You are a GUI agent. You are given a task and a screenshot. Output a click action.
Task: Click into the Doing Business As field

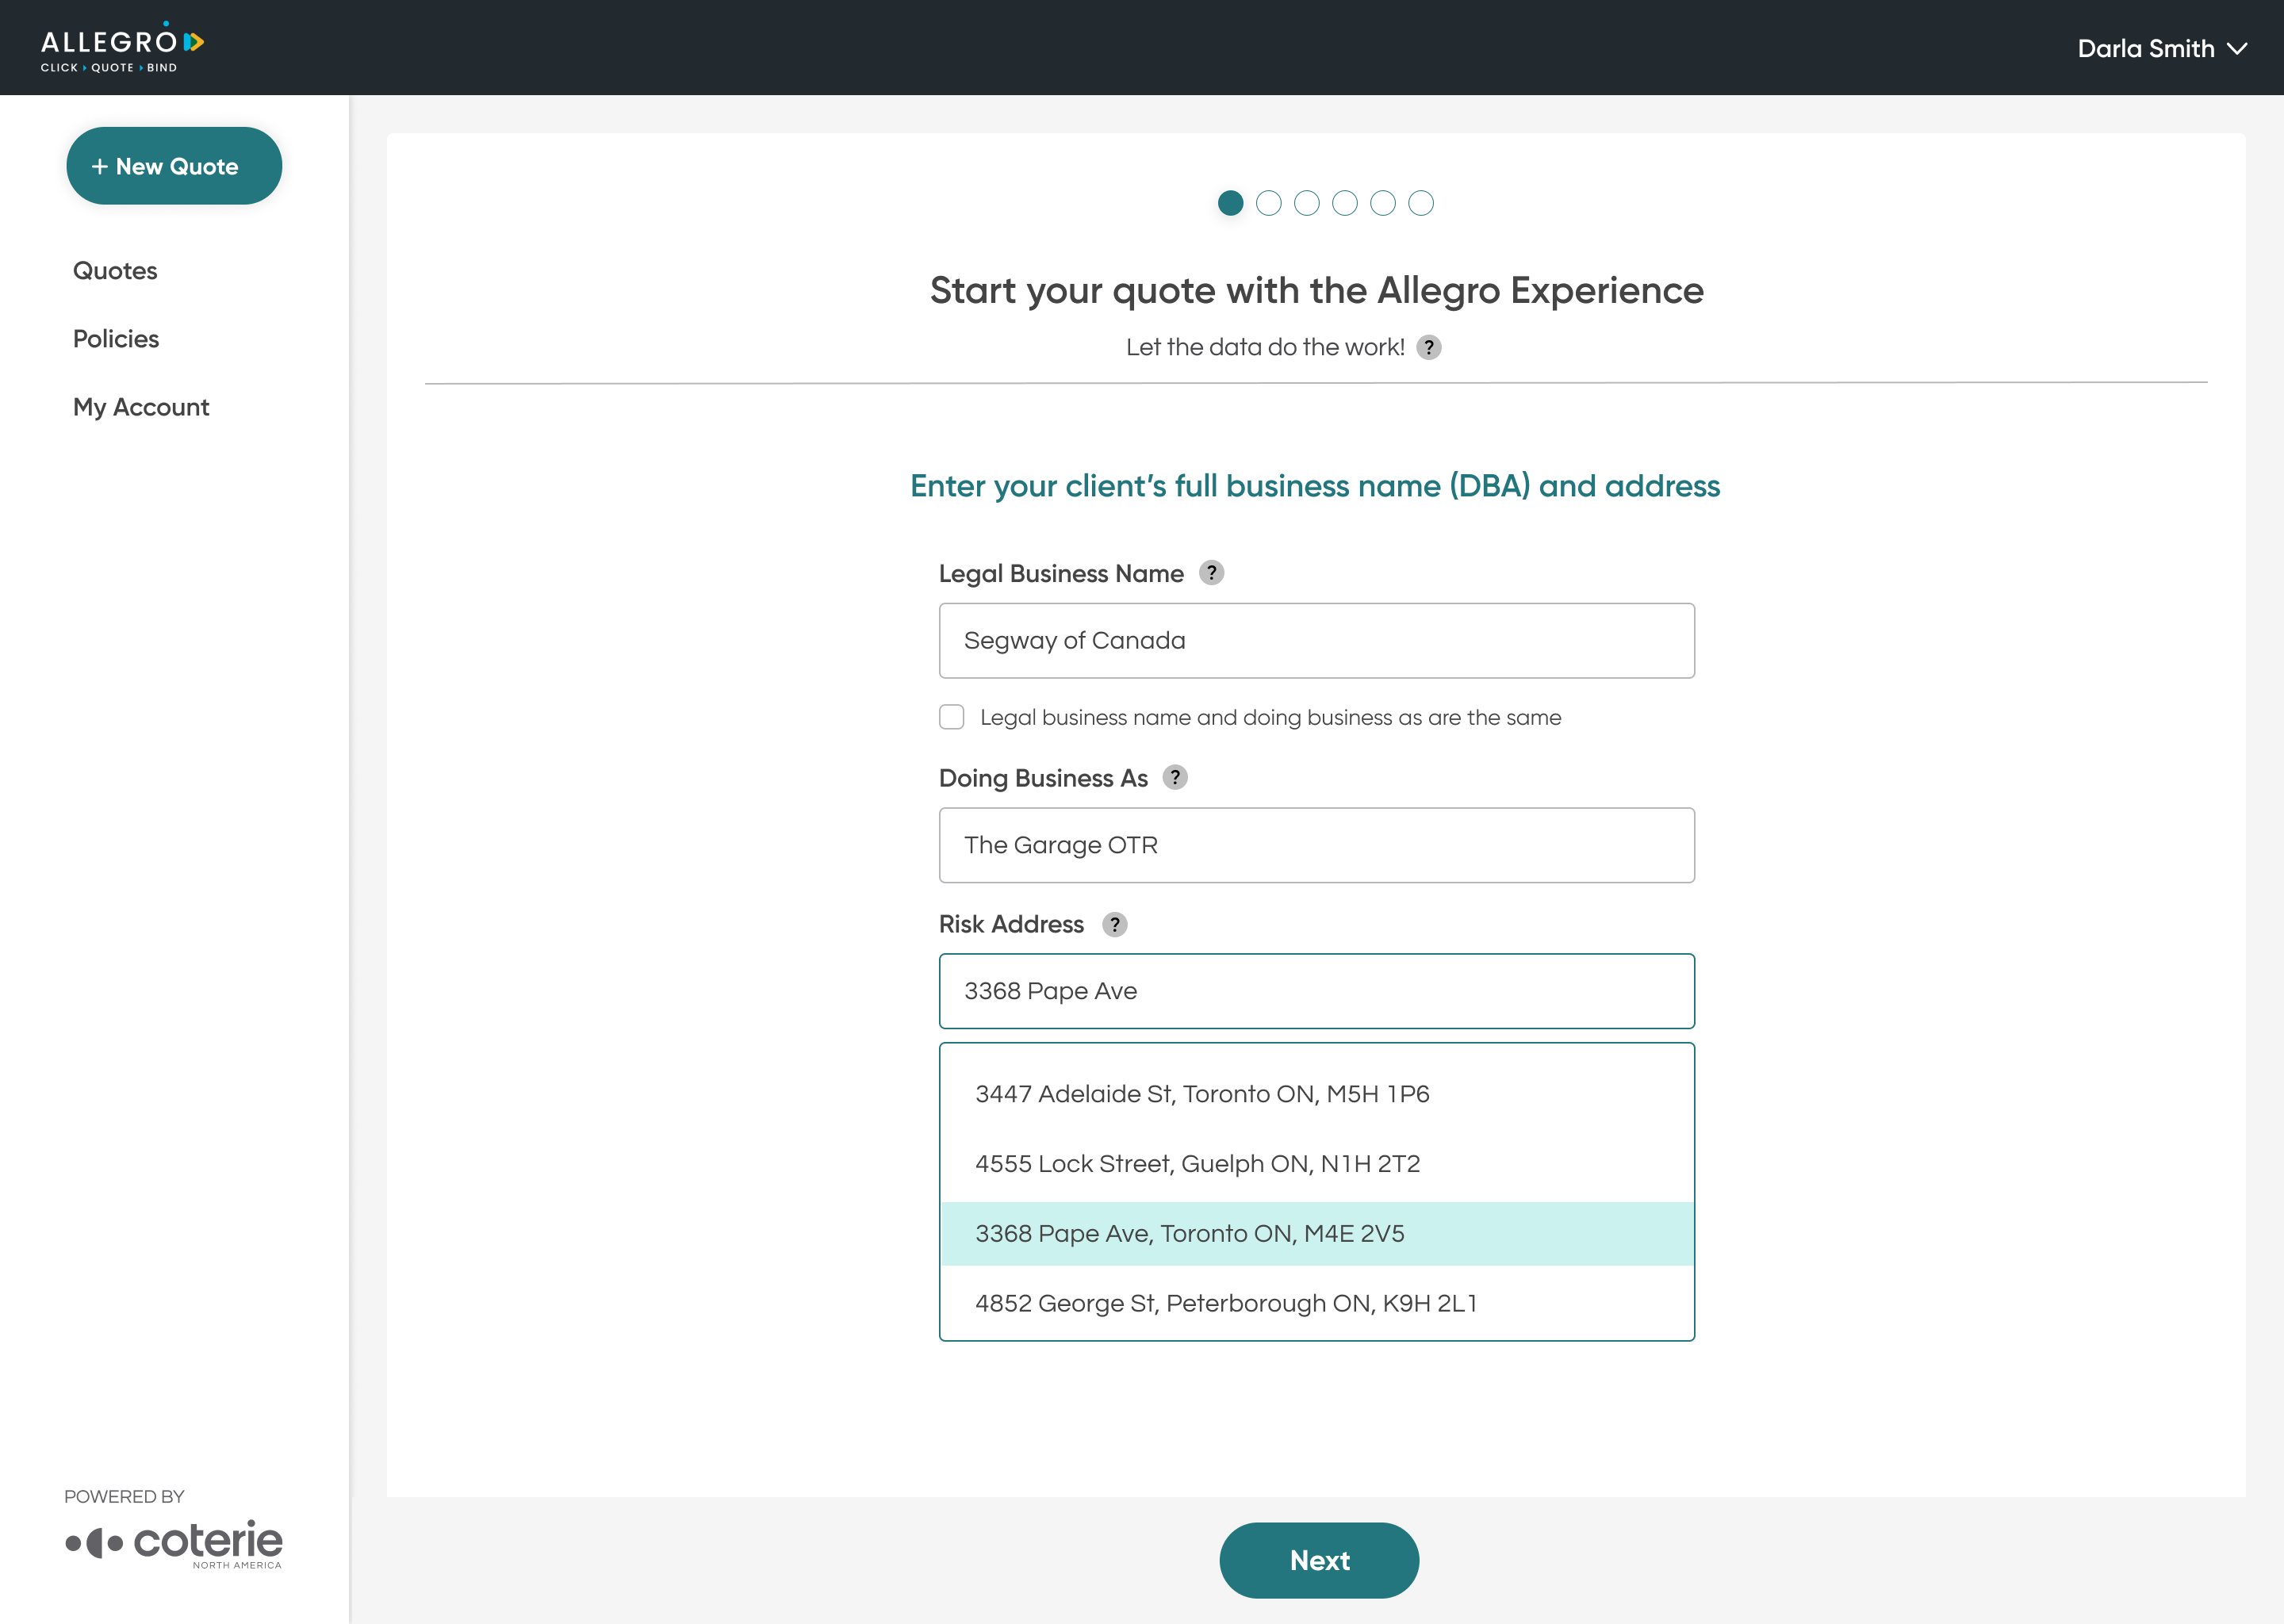tap(1316, 845)
